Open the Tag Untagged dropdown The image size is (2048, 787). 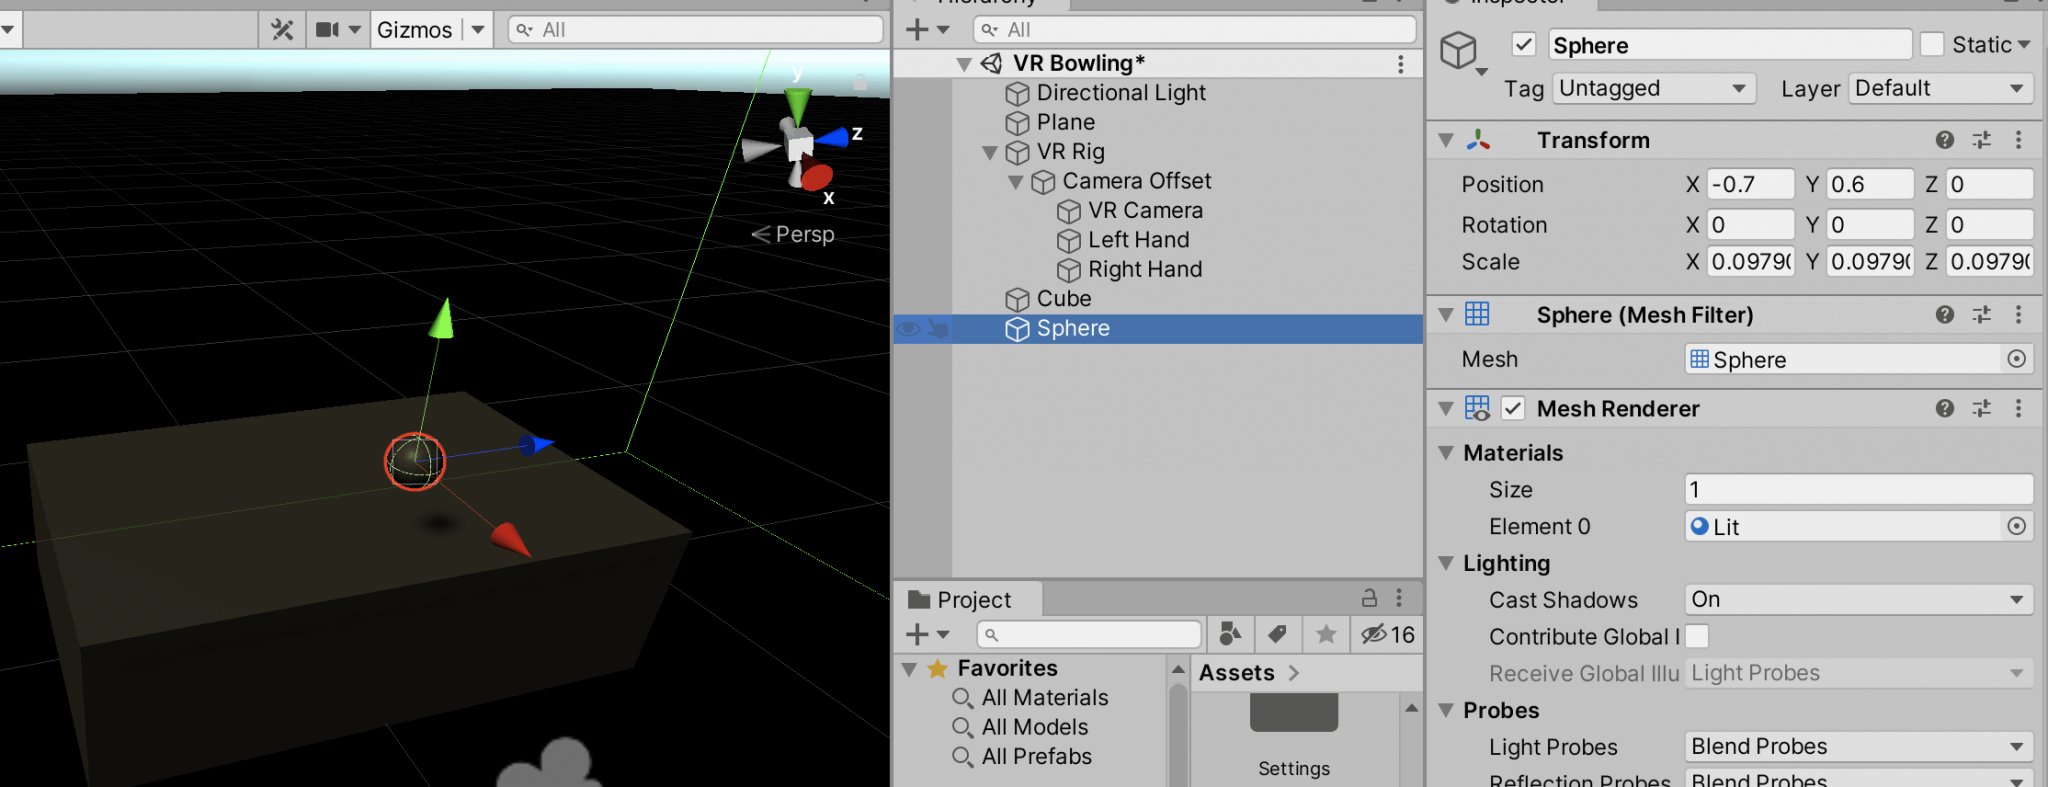(x=1654, y=88)
